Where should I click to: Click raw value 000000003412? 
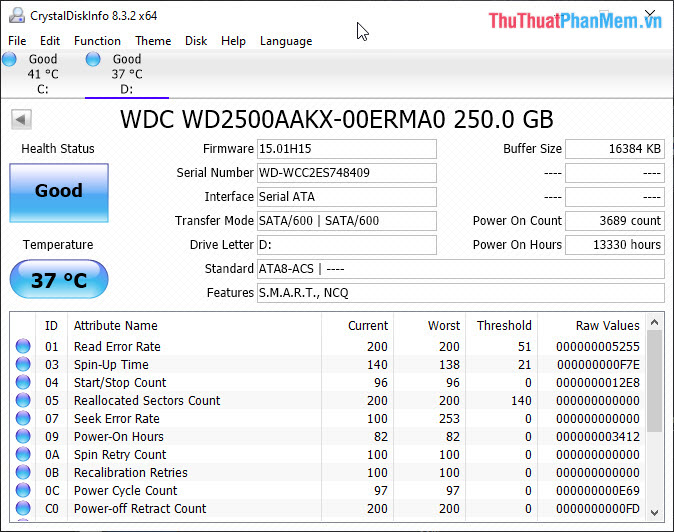click(598, 437)
